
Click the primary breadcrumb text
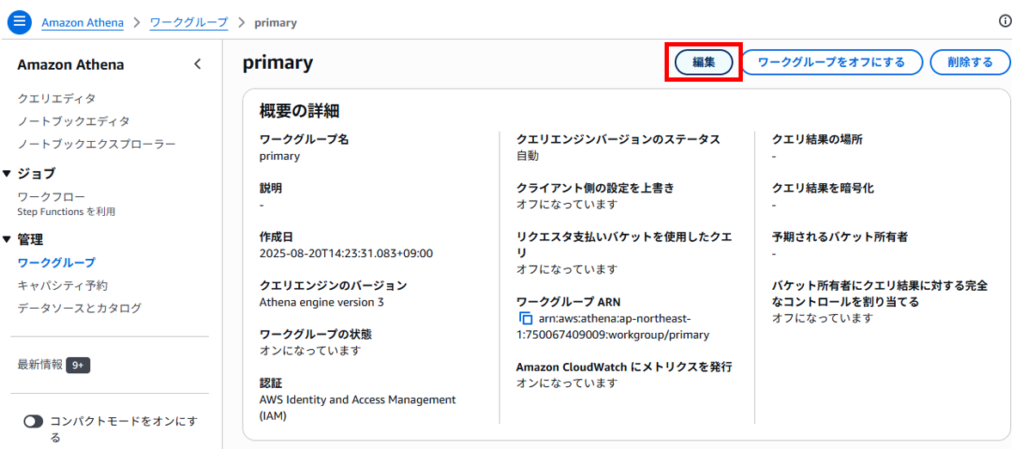[x=276, y=23]
